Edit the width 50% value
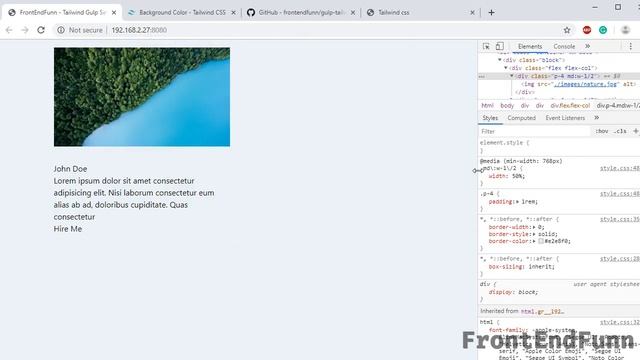Viewport: 640px width, 360px height. pos(517,176)
